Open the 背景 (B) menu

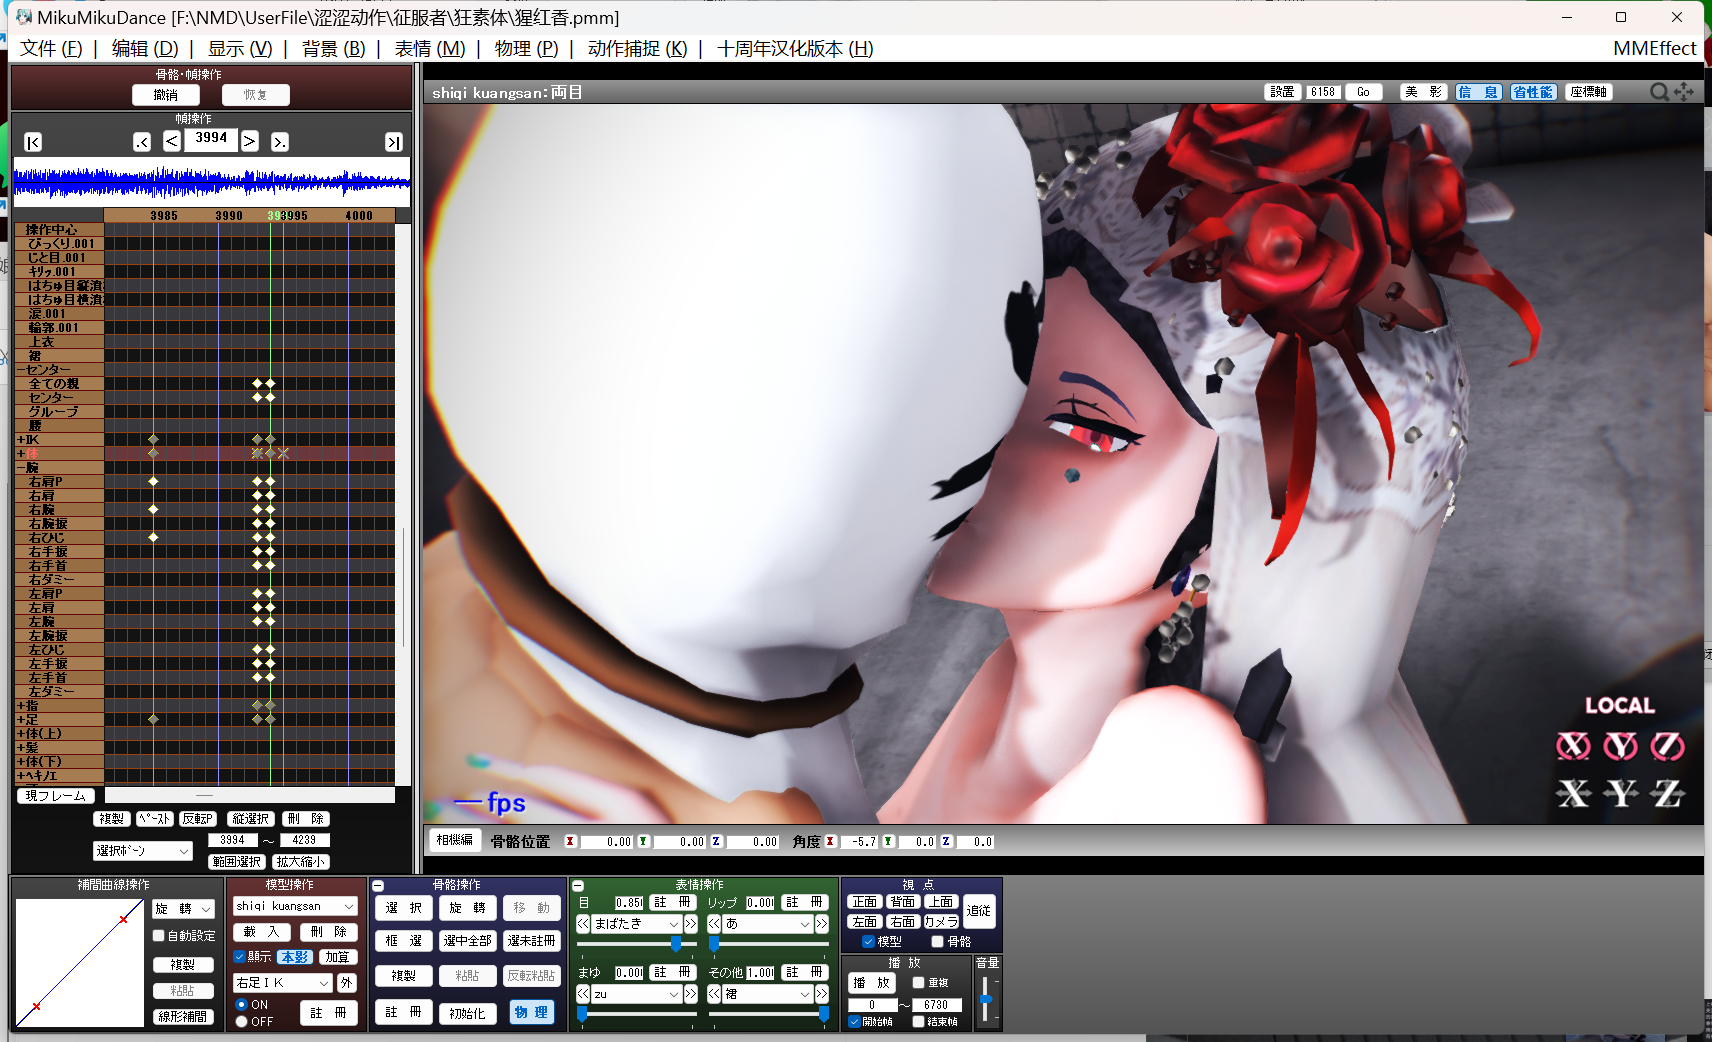334,49
